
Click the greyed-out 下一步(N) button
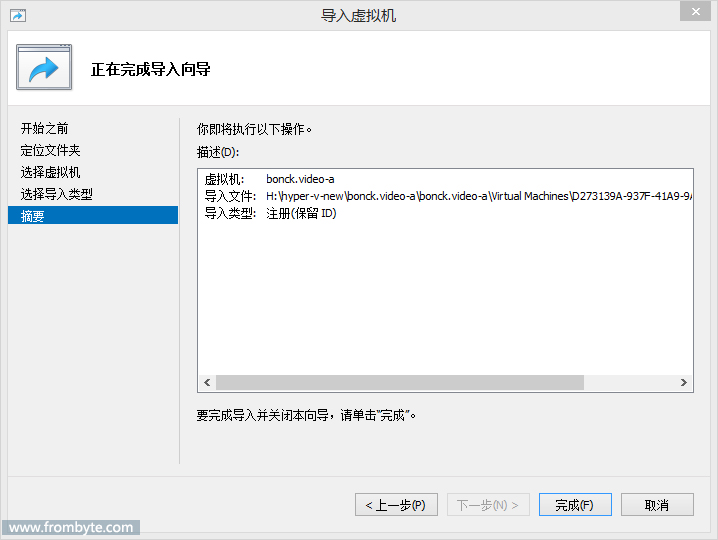(488, 505)
